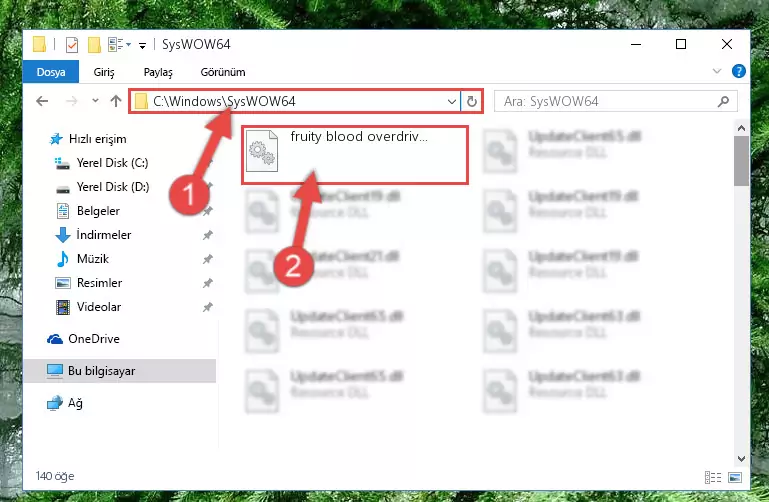The width and height of the screenshot is (769, 502).
Task: Click the Properties icon in quick access toolbar
Action: pyautogui.click(x=72, y=45)
